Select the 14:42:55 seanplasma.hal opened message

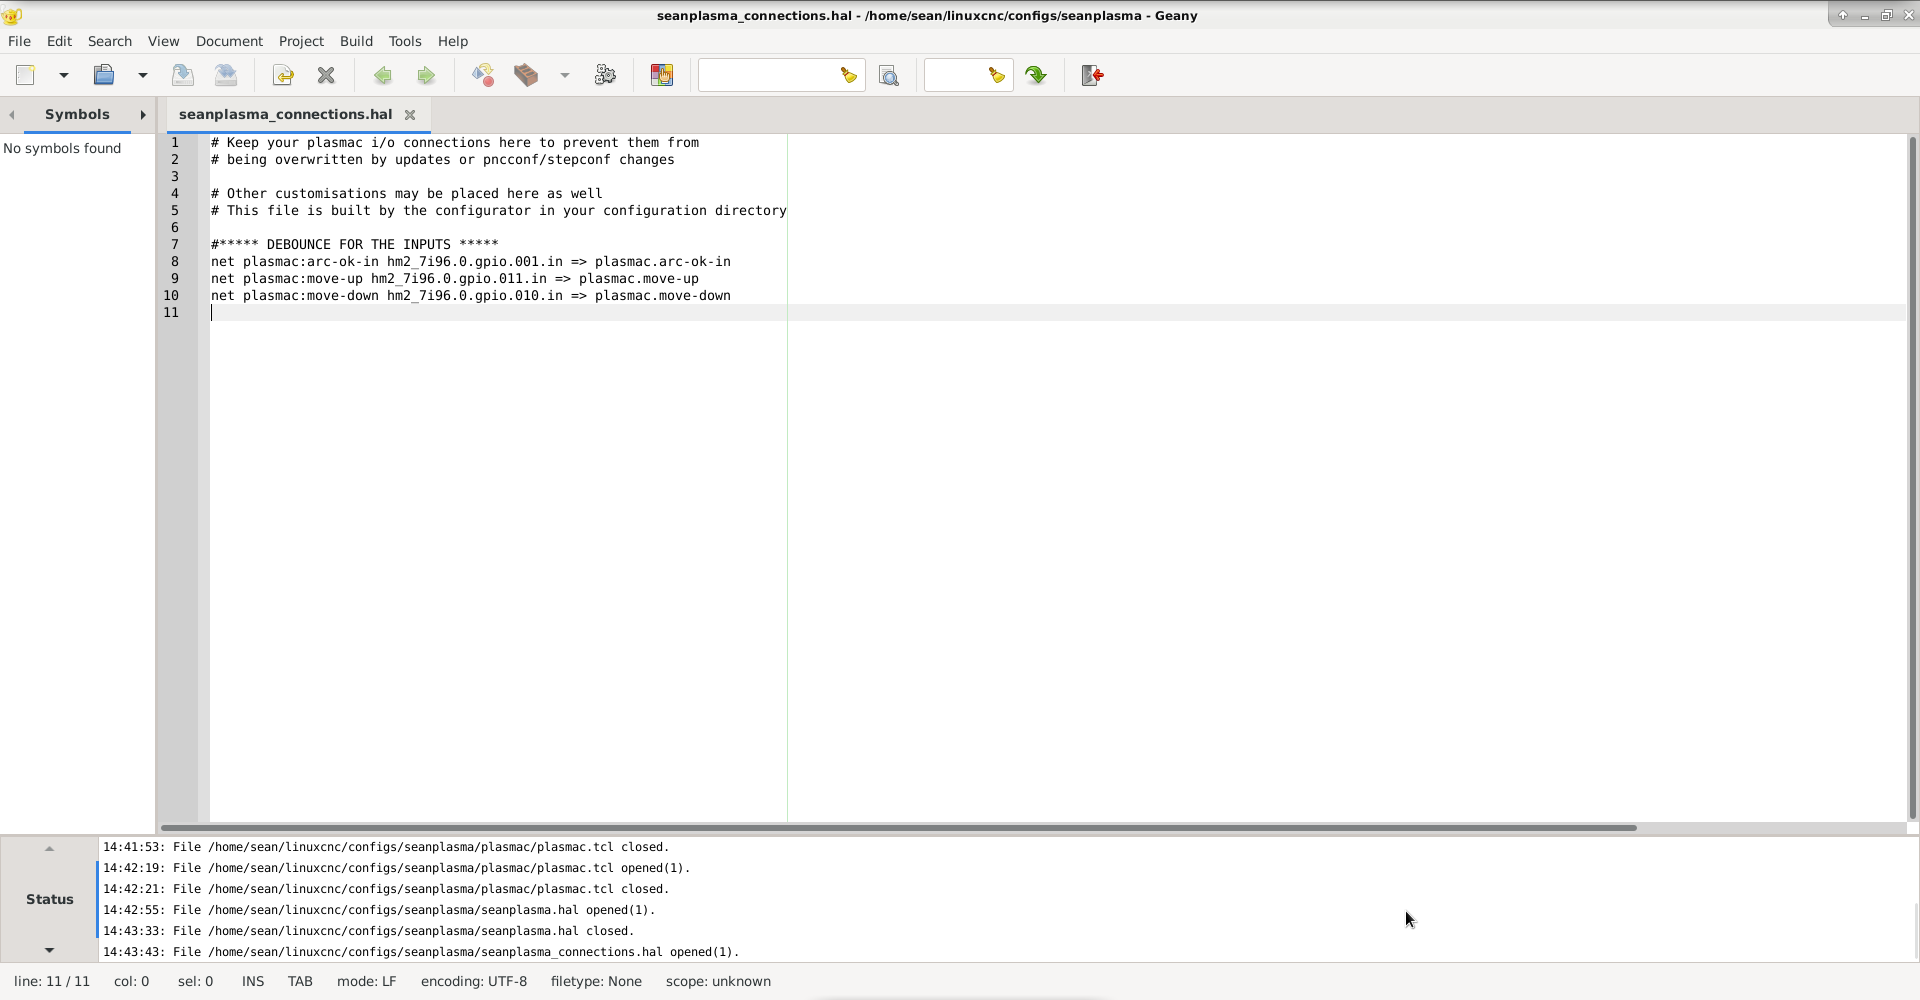(x=379, y=910)
